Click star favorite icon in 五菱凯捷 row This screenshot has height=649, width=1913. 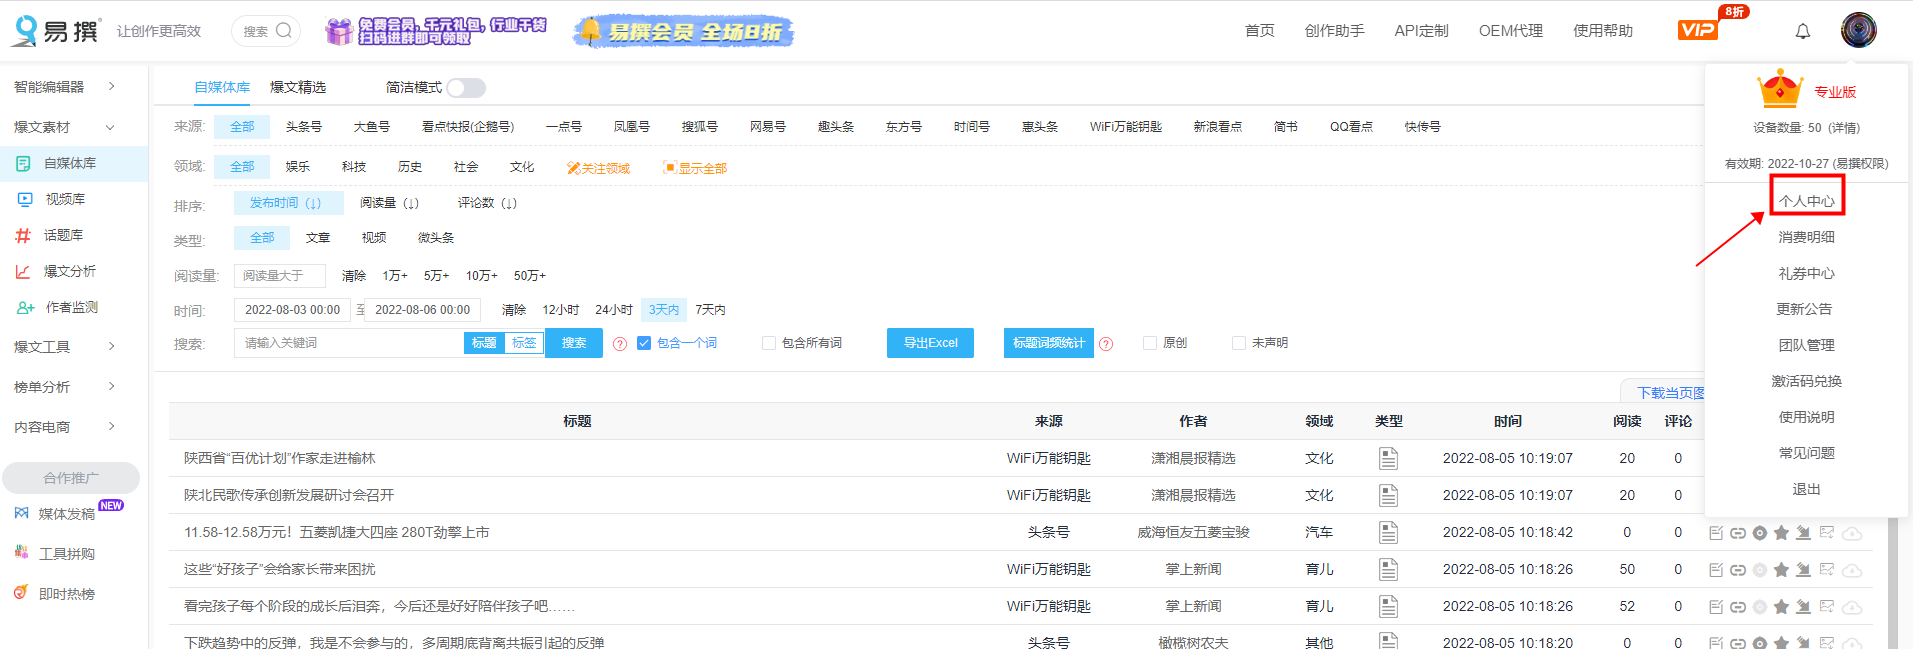point(1781,533)
